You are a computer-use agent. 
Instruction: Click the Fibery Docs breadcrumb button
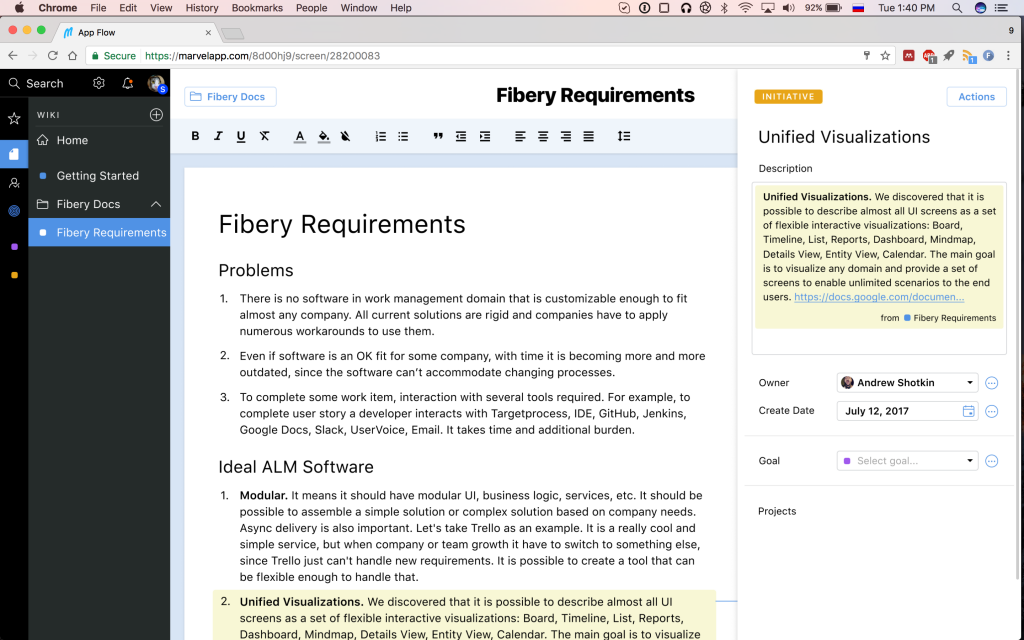[230, 97]
